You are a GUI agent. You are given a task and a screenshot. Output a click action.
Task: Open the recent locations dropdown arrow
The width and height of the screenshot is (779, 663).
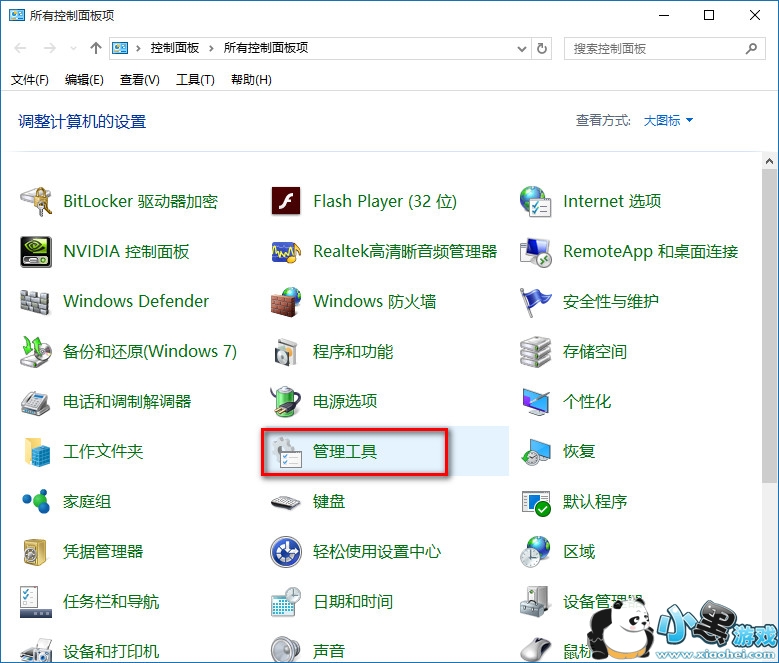[x=73, y=48]
